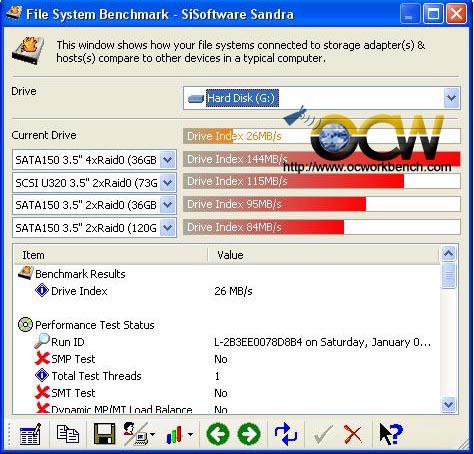Image resolution: width=474 pixels, height=454 pixels.
Task: Save results with the floppy disk icon
Action: click(x=104, y=434)
